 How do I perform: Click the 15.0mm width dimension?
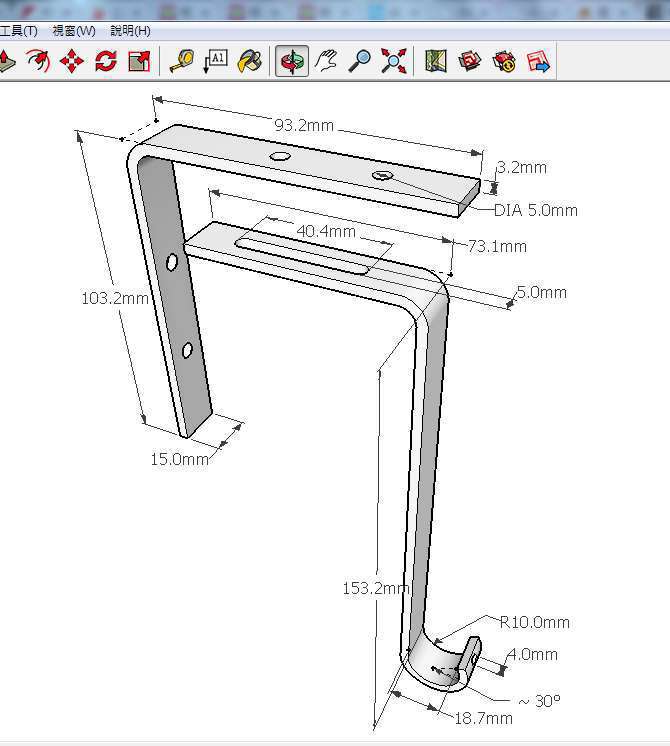pyautogui.click(x=180, y=459)
